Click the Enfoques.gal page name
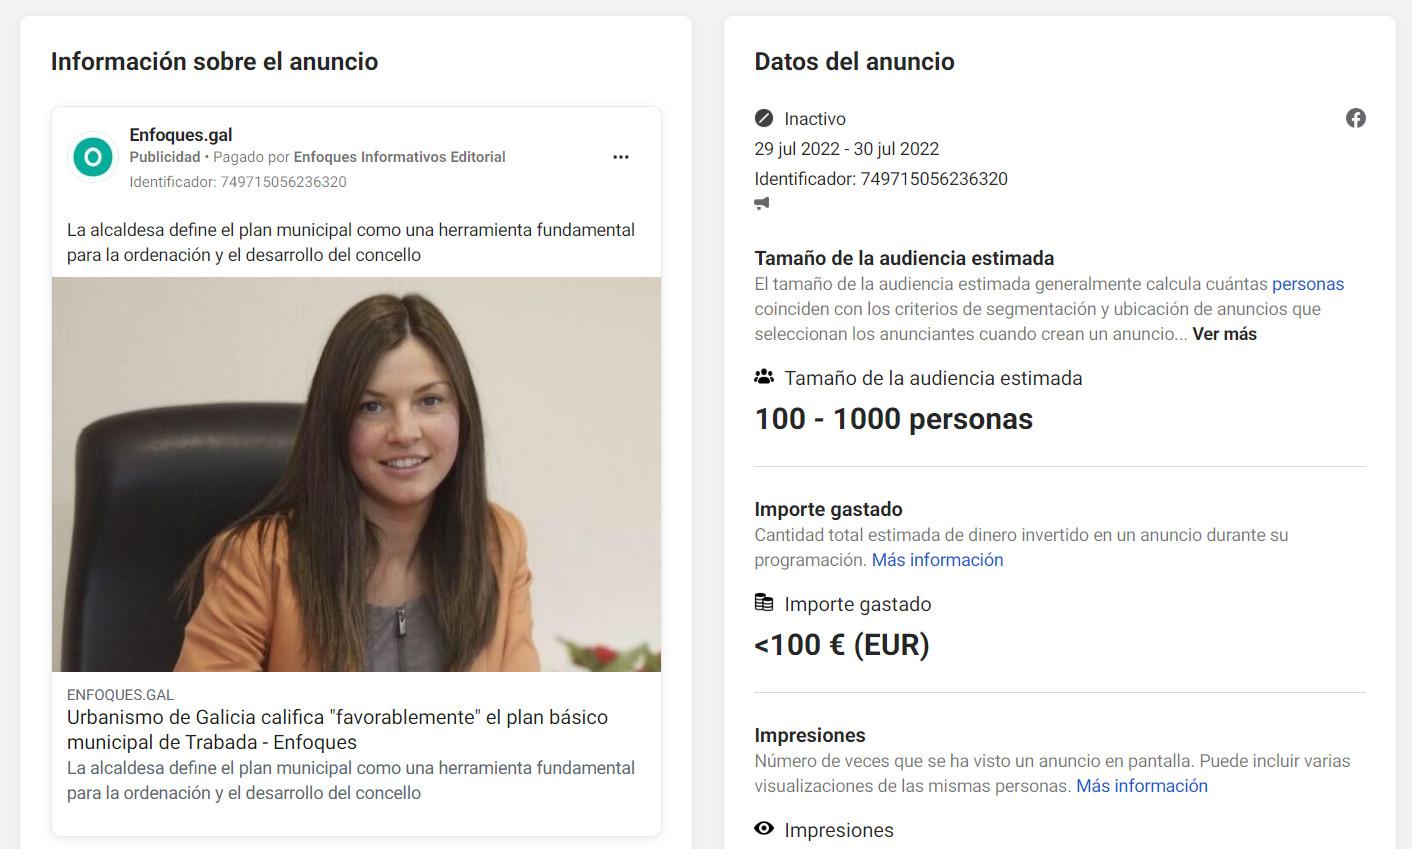This screenshot has height=849, width=1412. 181,134
